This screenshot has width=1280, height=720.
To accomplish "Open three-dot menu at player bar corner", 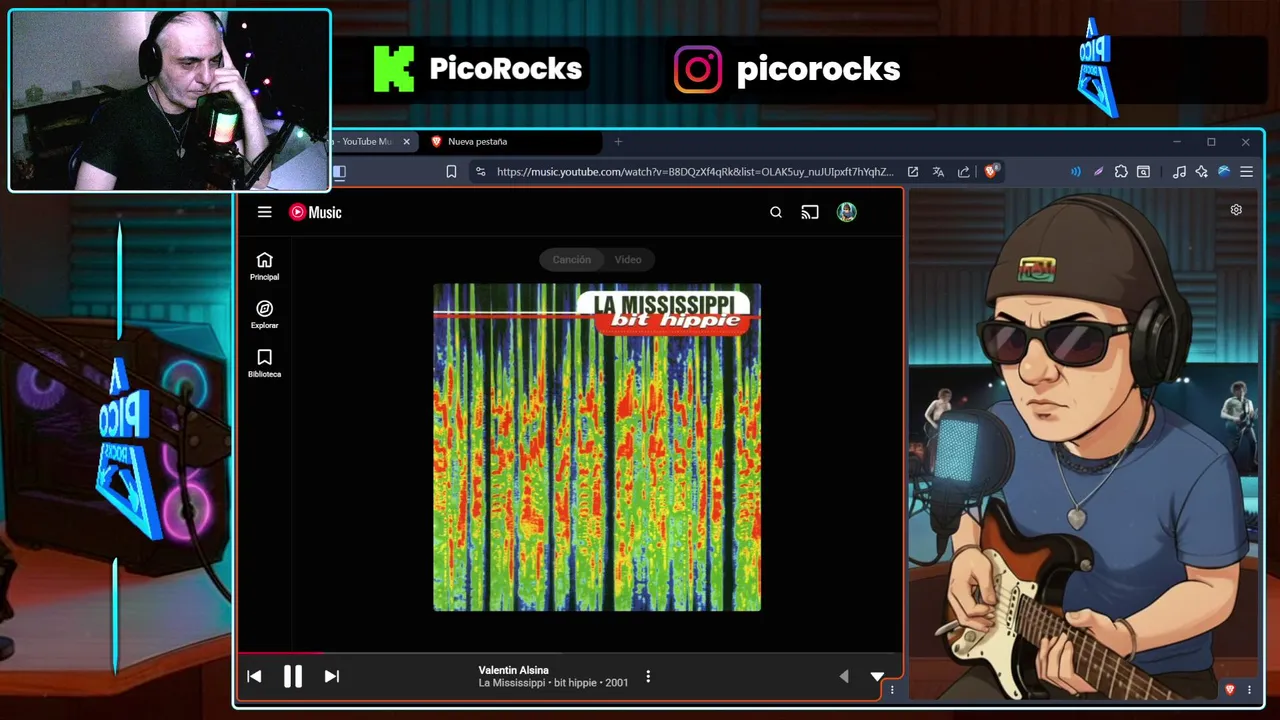I will tap(892, 689).
